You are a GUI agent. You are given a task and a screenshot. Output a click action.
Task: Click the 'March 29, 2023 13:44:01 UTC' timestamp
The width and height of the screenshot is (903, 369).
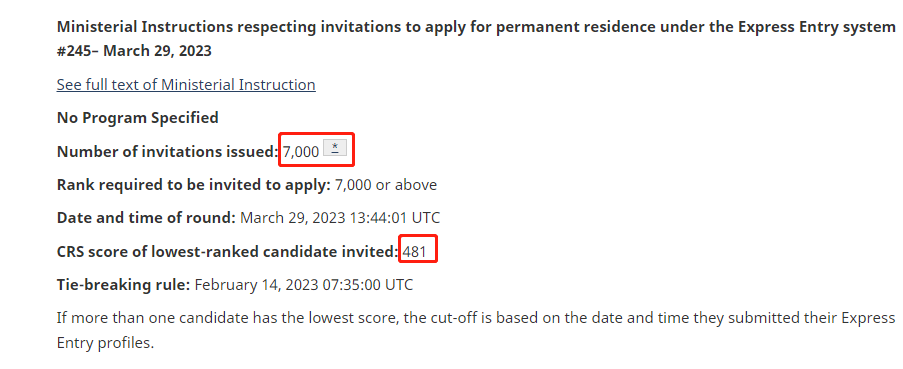click(340, 218)
